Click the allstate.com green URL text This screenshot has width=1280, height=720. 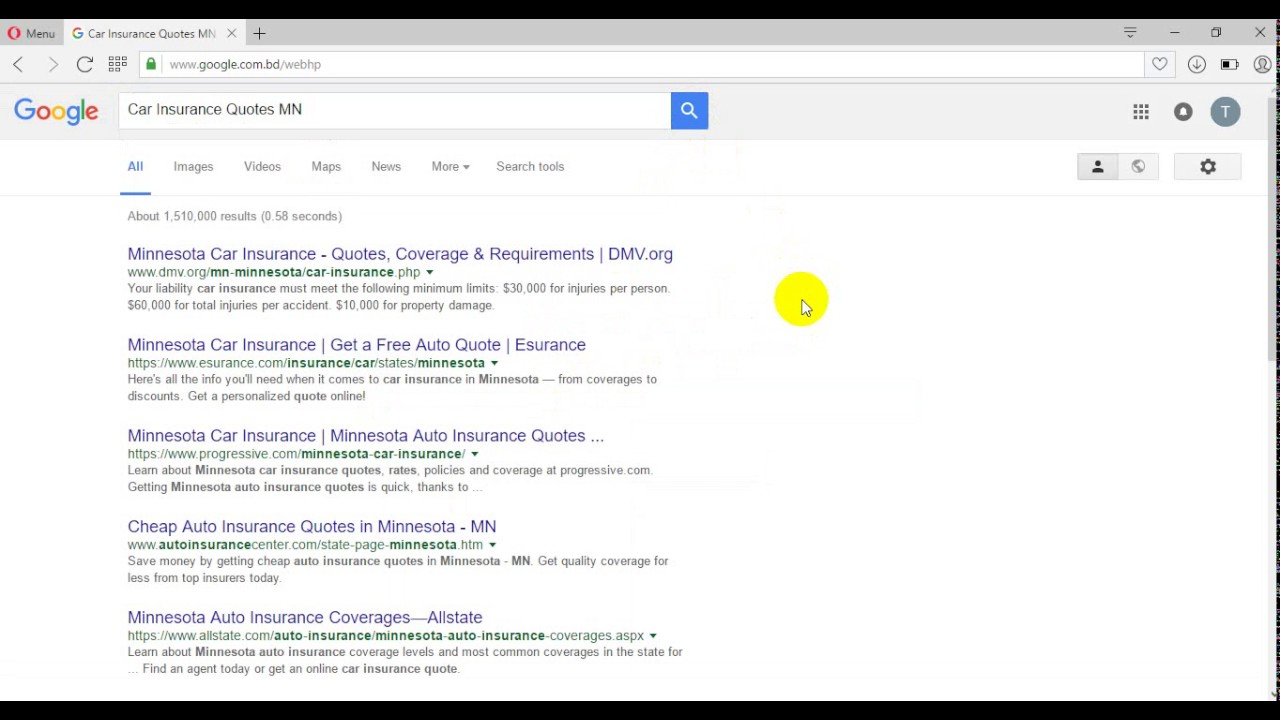(x=385, y=636)
